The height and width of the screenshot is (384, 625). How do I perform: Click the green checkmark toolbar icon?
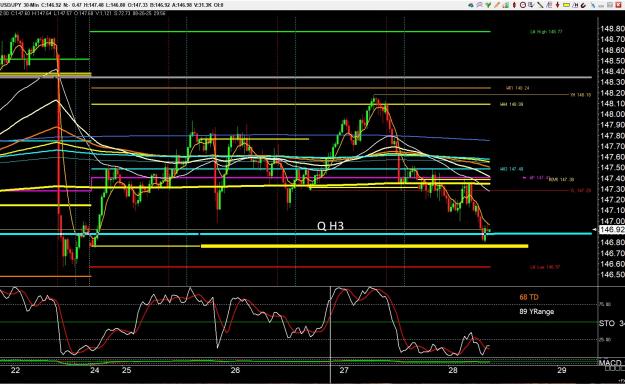pos(488,5)
